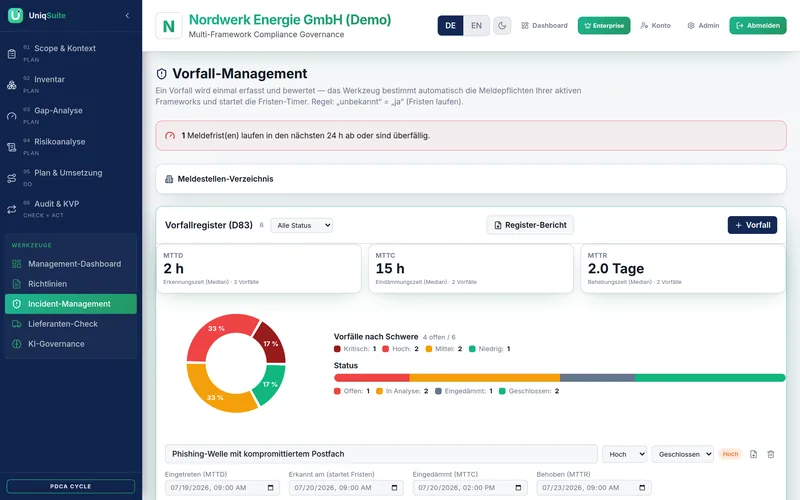
Task: Open calendar picker for Eingedämmt (MTTC)
Action: coord(518,488)
